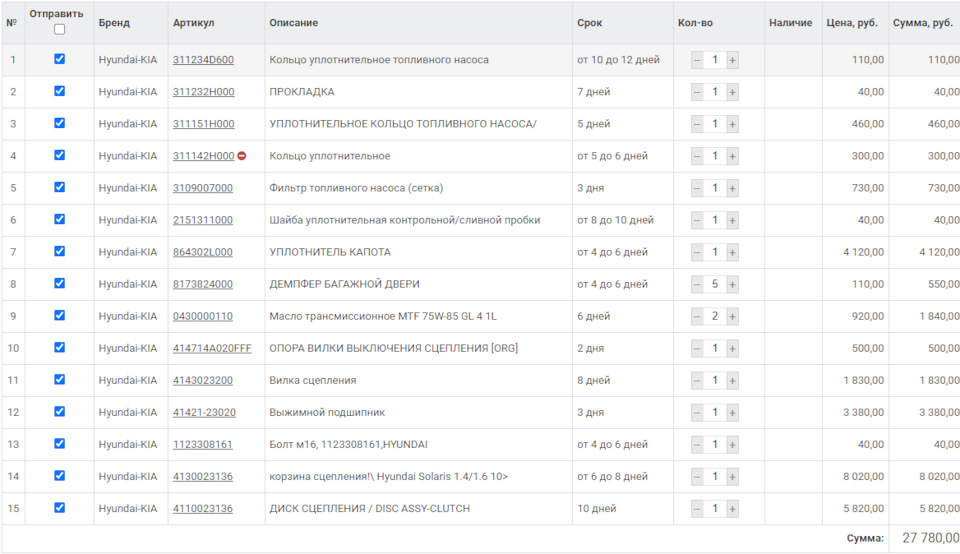
Task: Click the Цена, руб. column header
Action: pyautogui.click(x=852, y=23)
